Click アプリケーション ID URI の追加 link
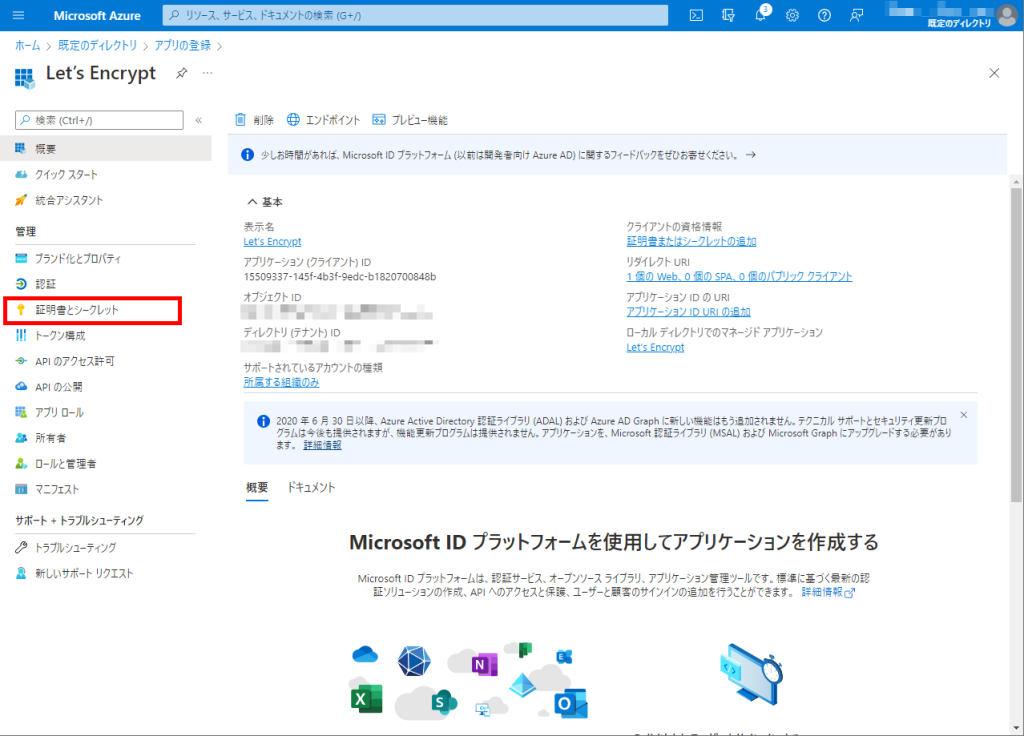The height and width of the screenshot is (736, 1024). [688, 312]
